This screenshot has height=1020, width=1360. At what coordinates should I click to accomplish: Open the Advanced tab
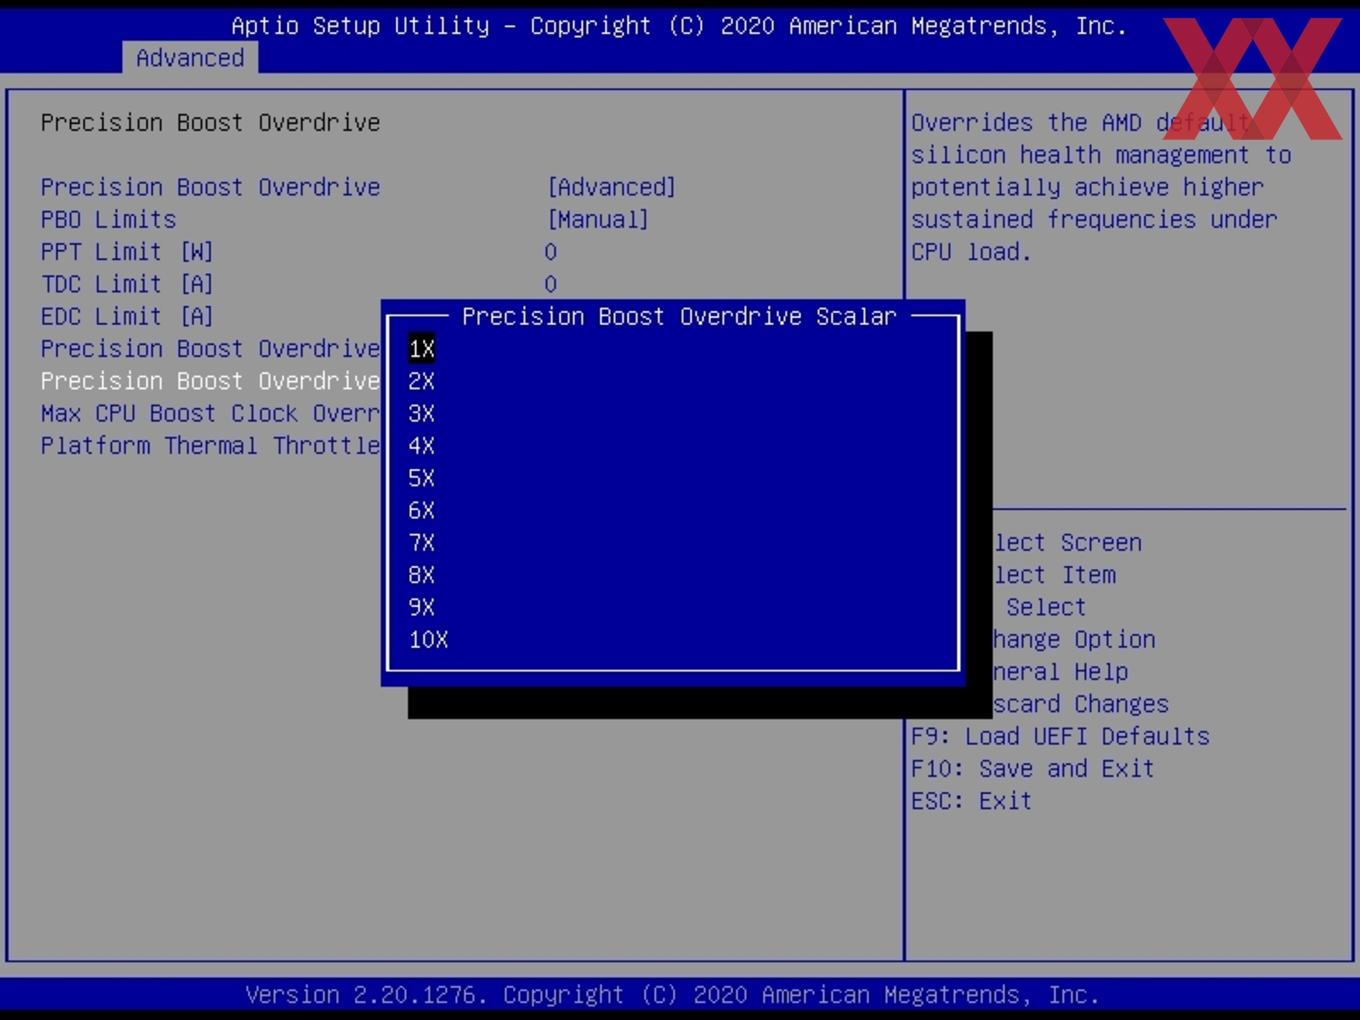pyautogui.click(x=190, y=58)
